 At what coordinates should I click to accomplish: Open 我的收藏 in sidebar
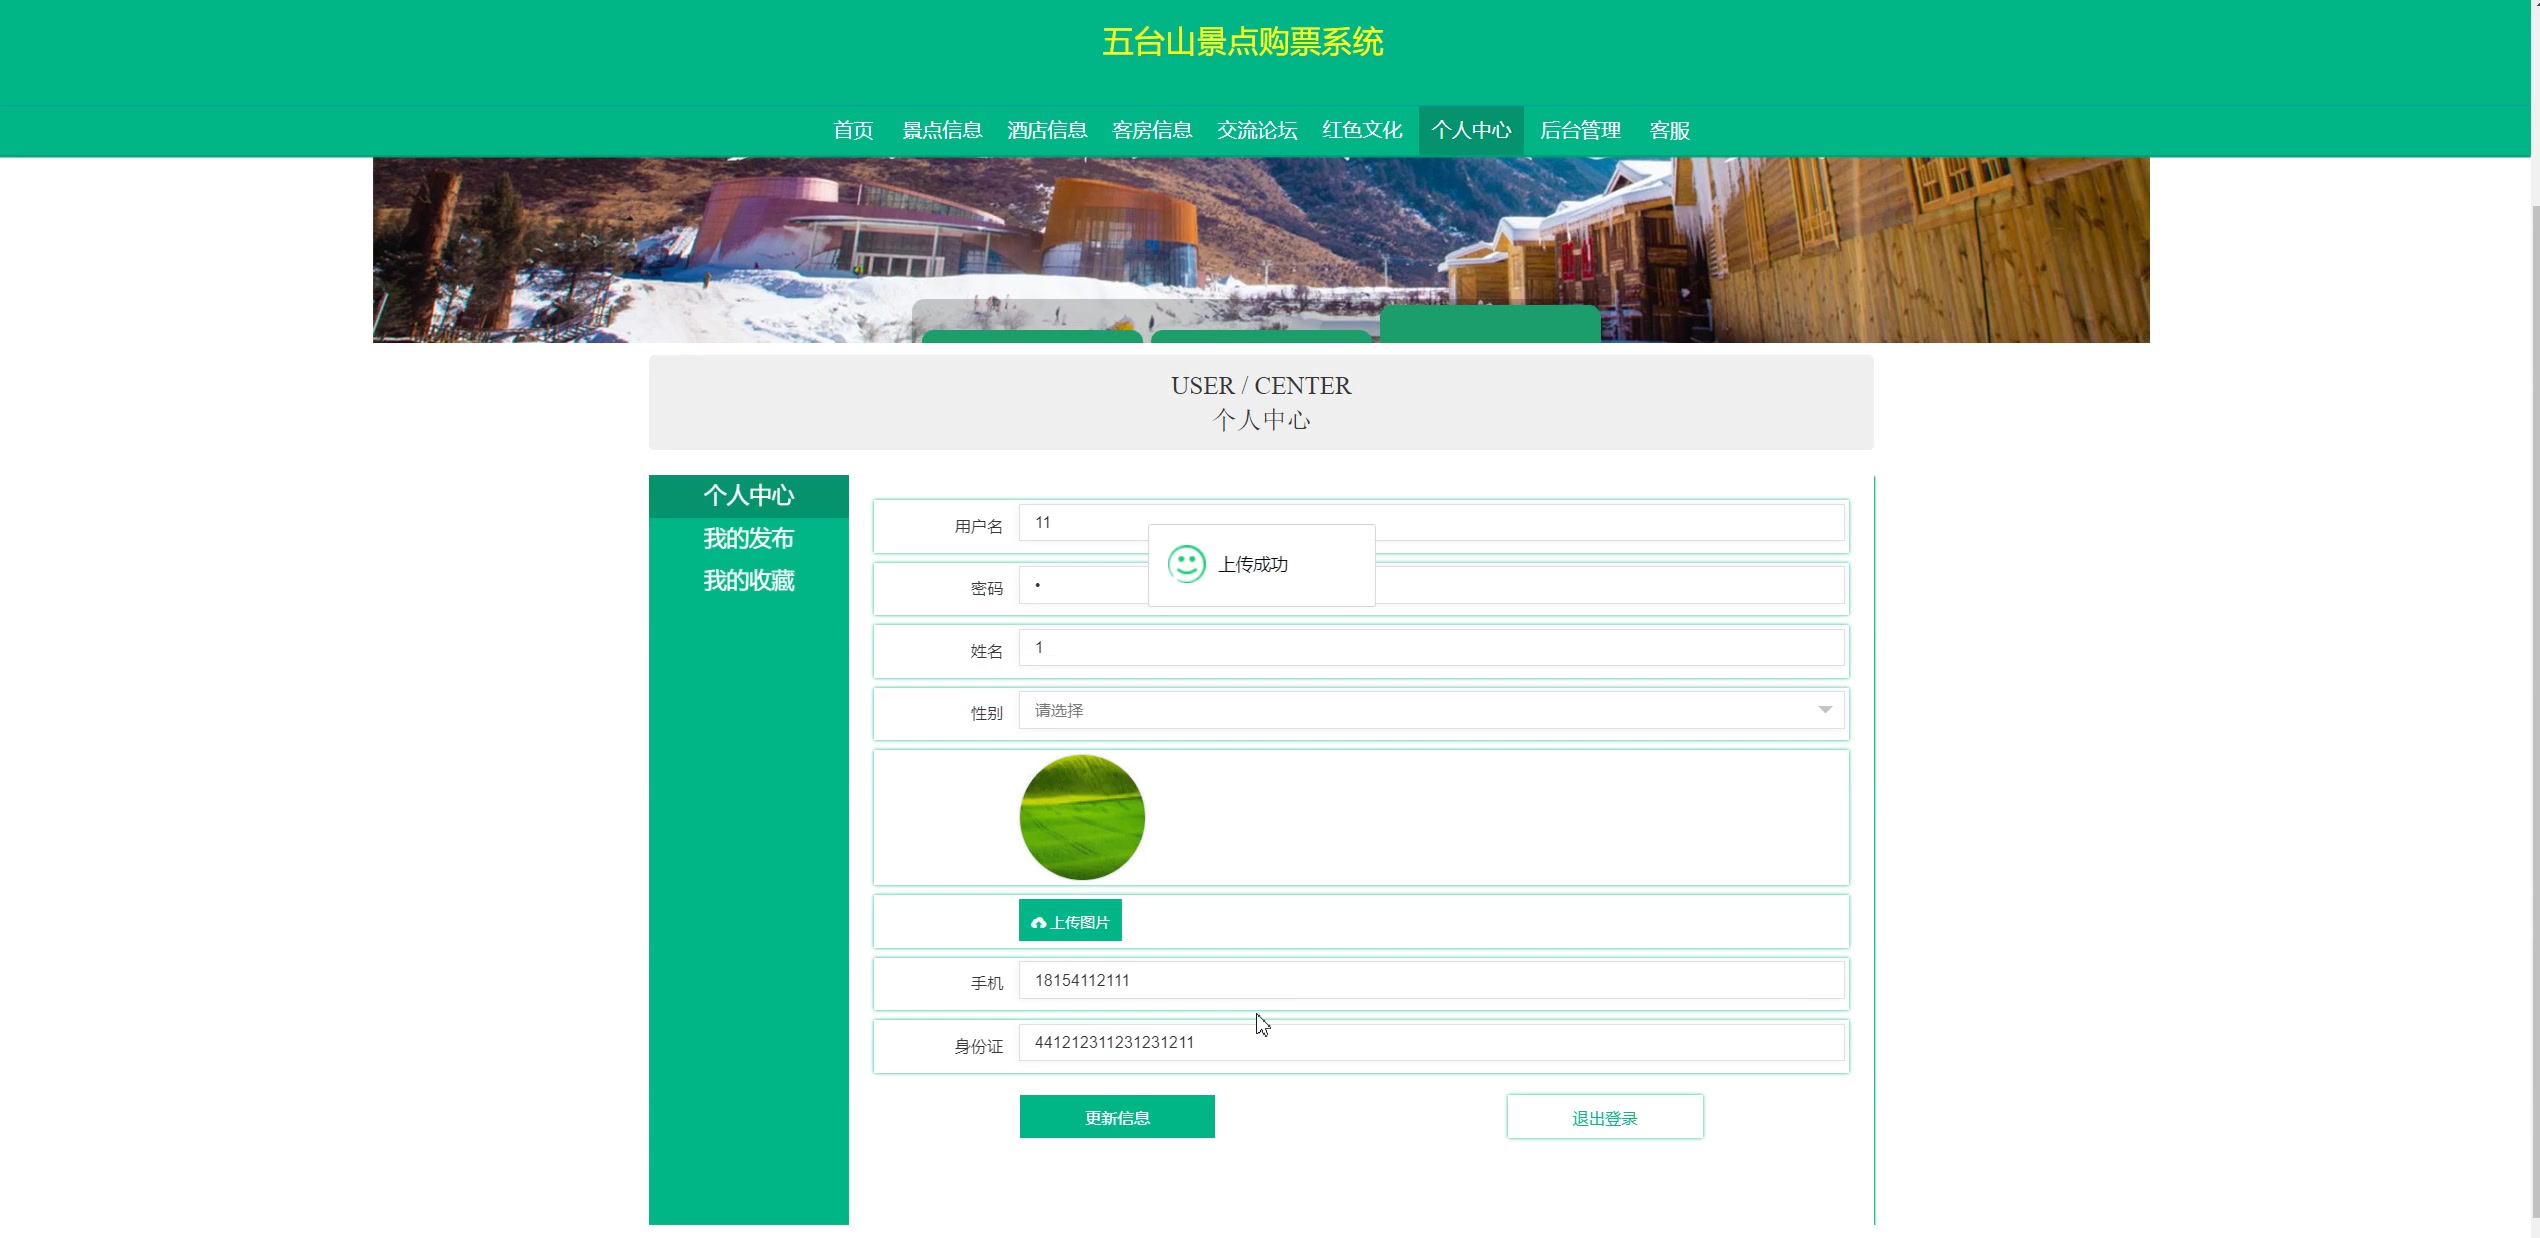point(748,580)
